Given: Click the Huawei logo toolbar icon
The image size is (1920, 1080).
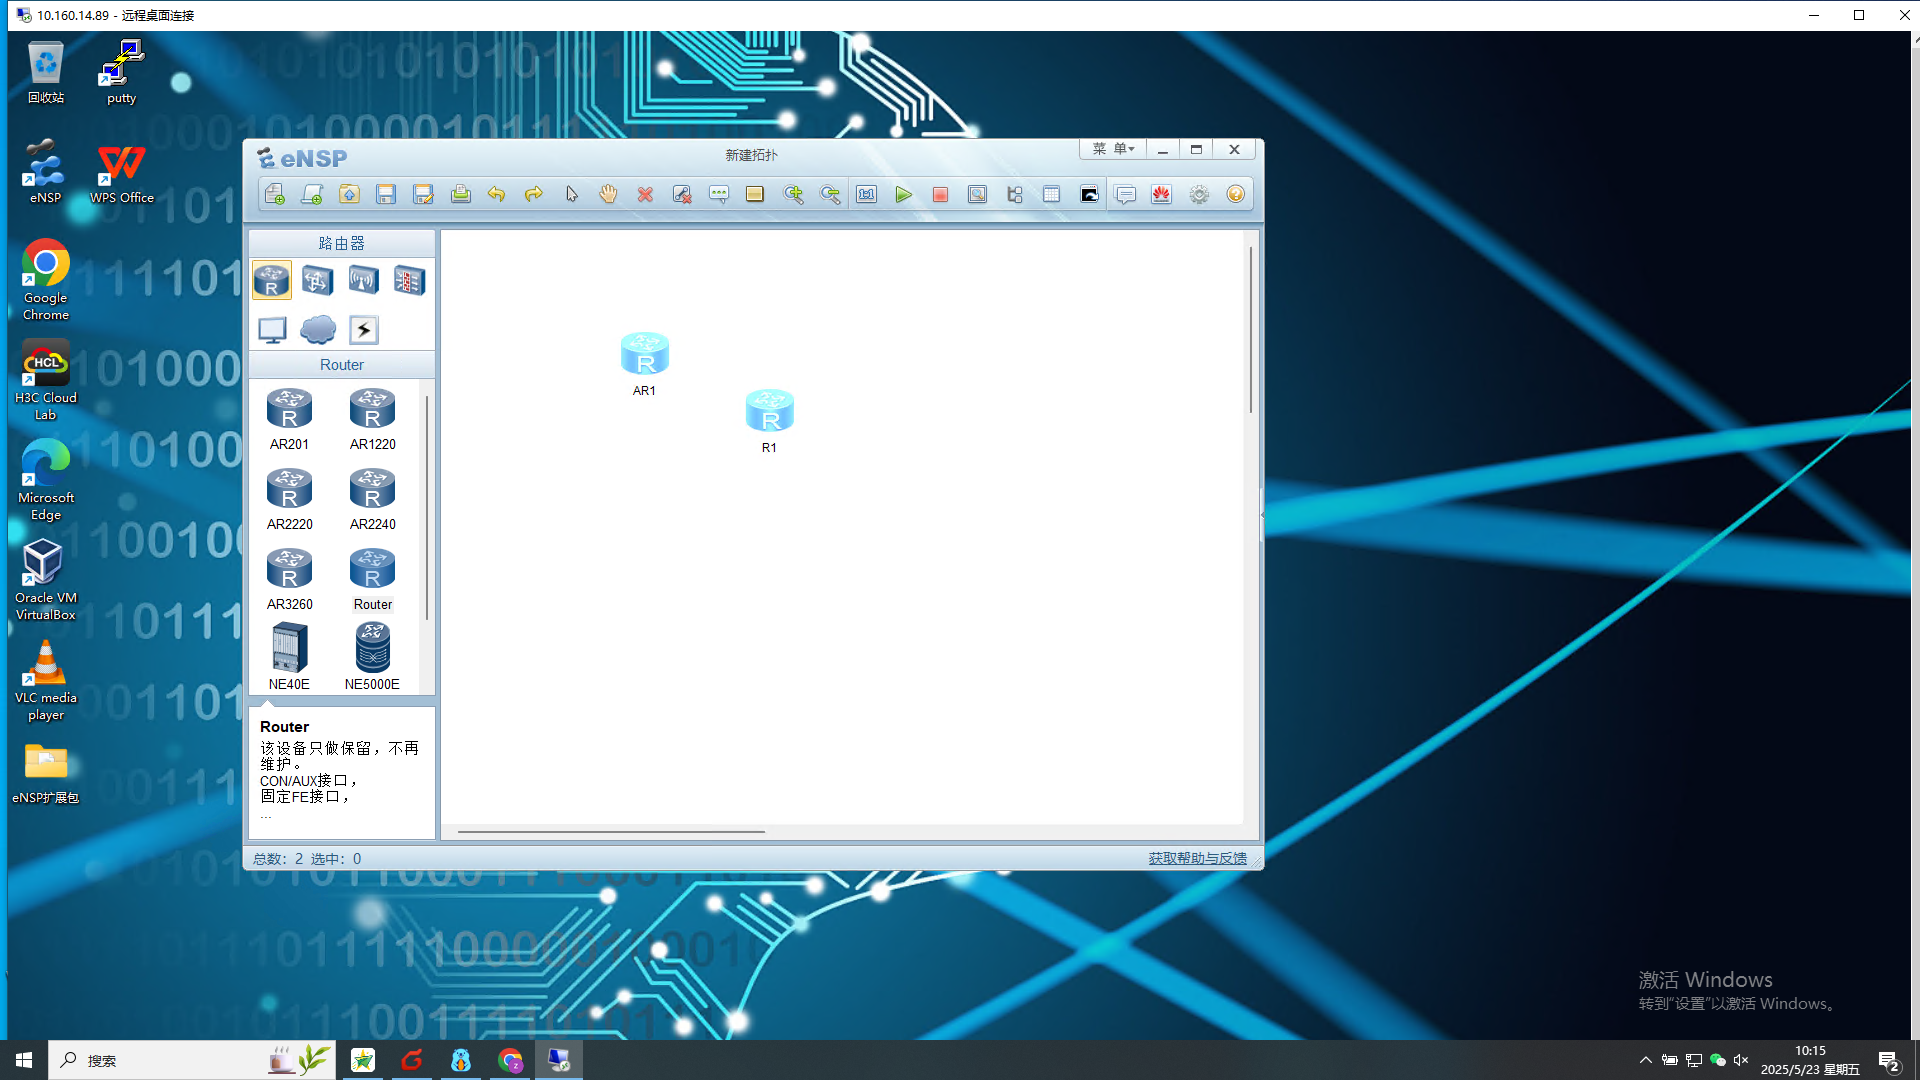Looking at the screenshot, I should [x=1161, y=195].
